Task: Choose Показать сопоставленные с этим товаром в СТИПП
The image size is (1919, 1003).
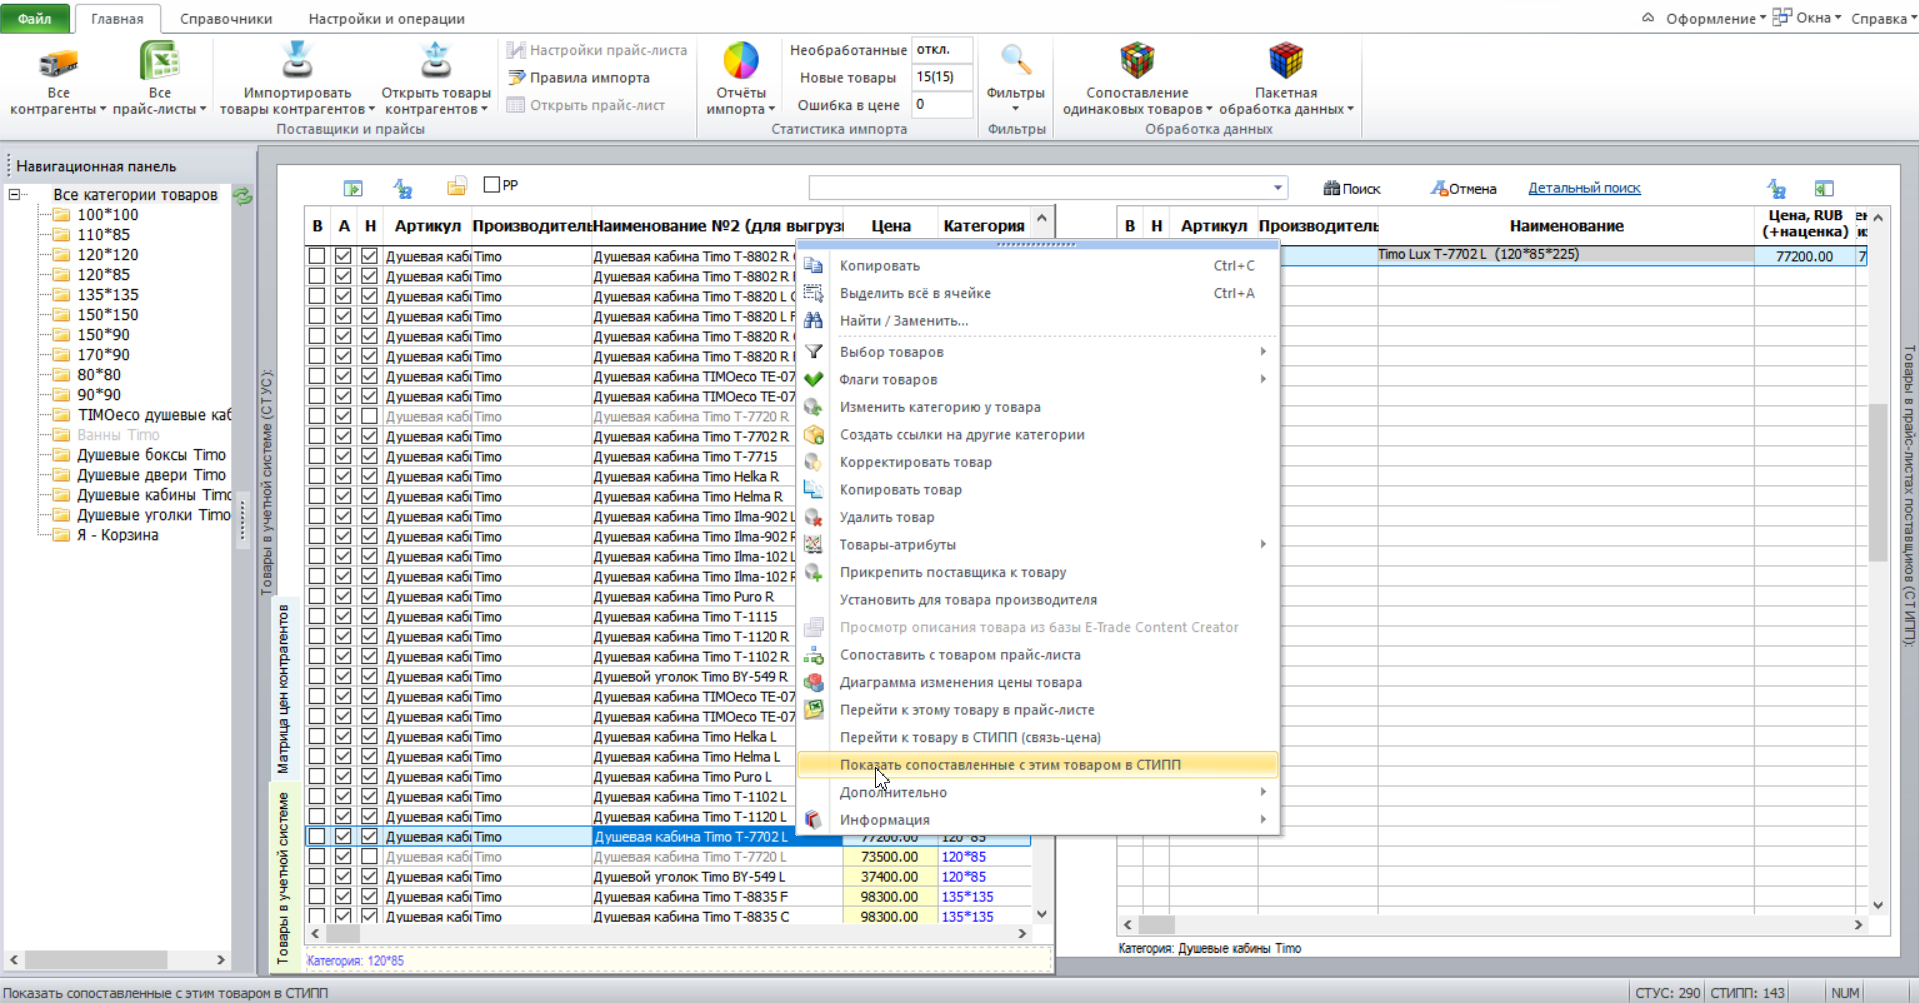Action: [1038, 765]
